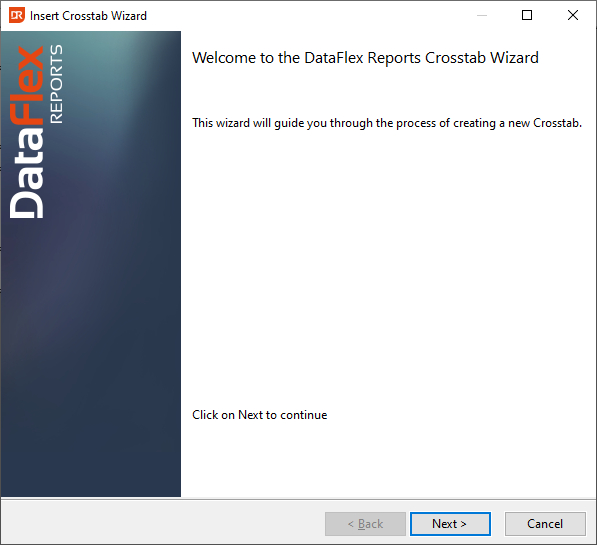Click the 'Click on Next to continue' text

point(259,415)
